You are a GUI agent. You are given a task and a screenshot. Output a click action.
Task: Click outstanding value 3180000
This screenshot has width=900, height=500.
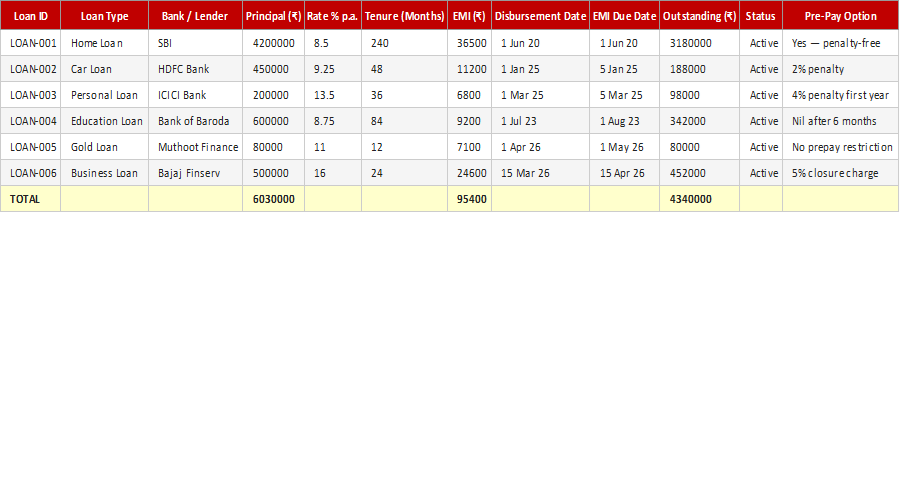[699, 43]
